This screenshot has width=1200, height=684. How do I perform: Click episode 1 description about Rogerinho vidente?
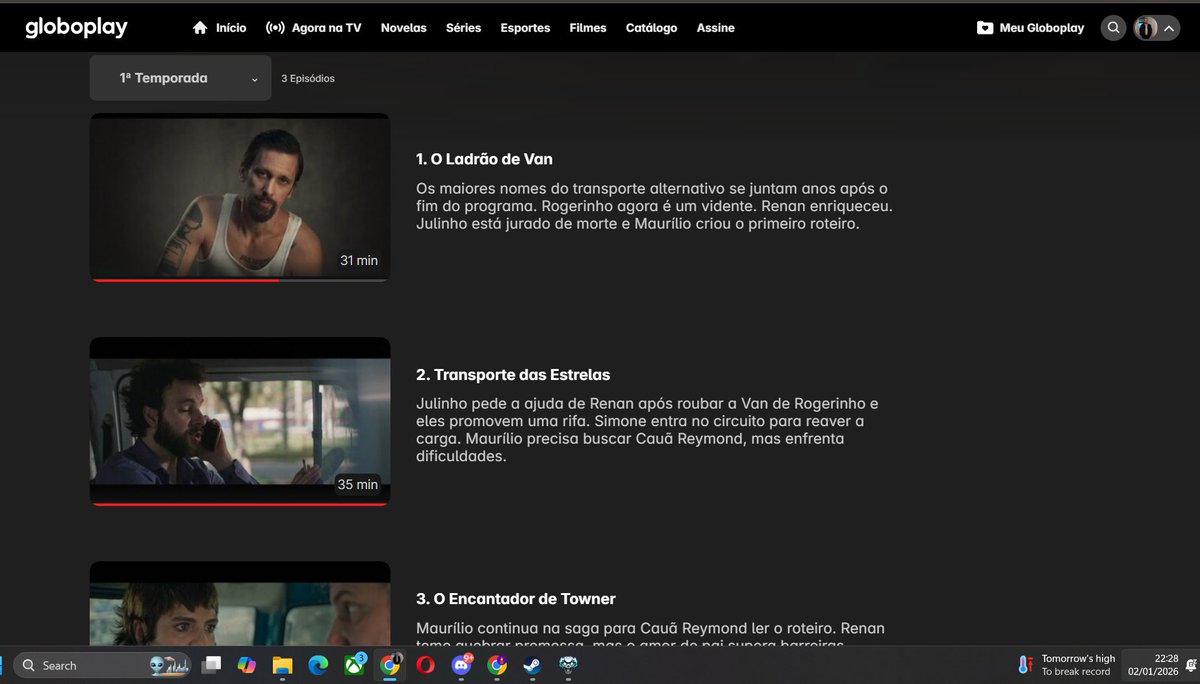(654, 206)
